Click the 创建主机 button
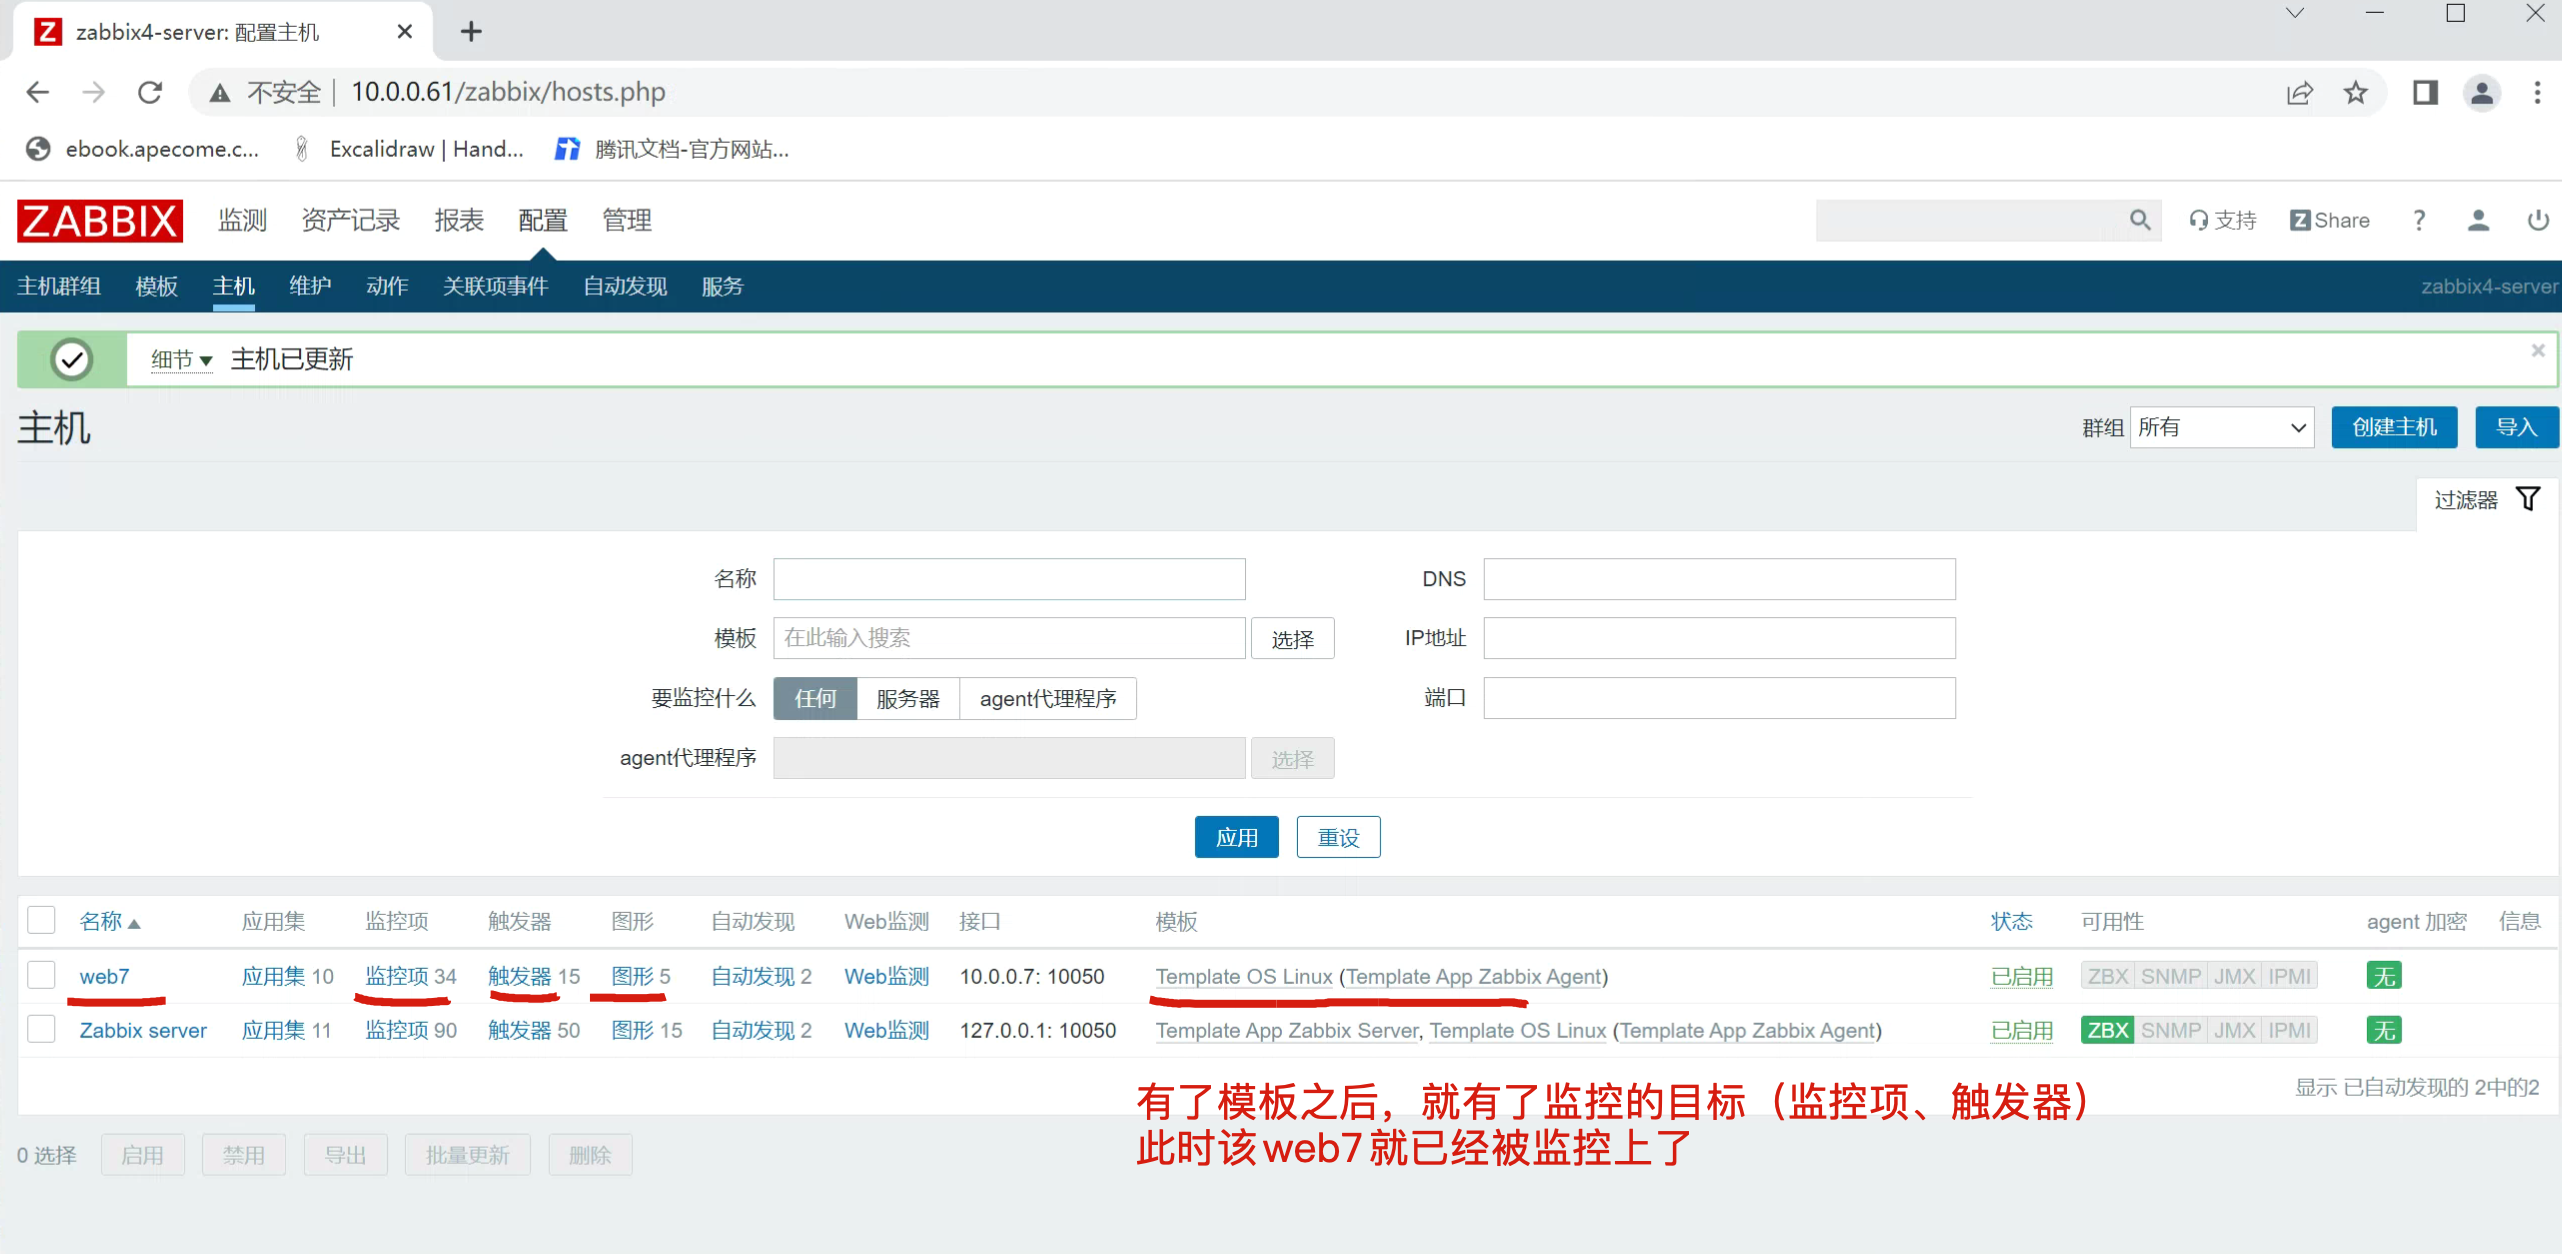Image resolution: width=2562 pixels, height=1254 pixels. (2393, 428)
